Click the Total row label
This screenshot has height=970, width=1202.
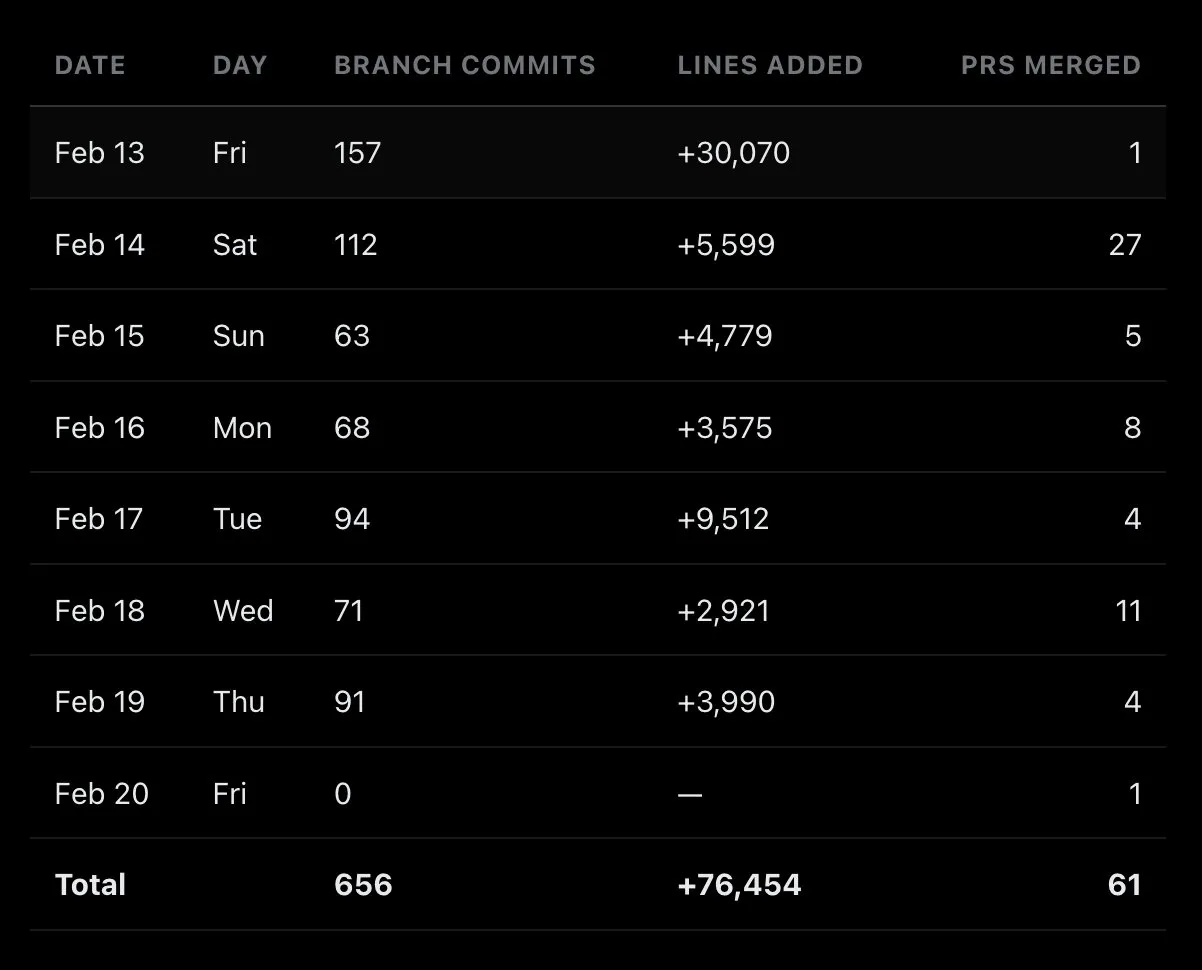[x=90, y=885]
